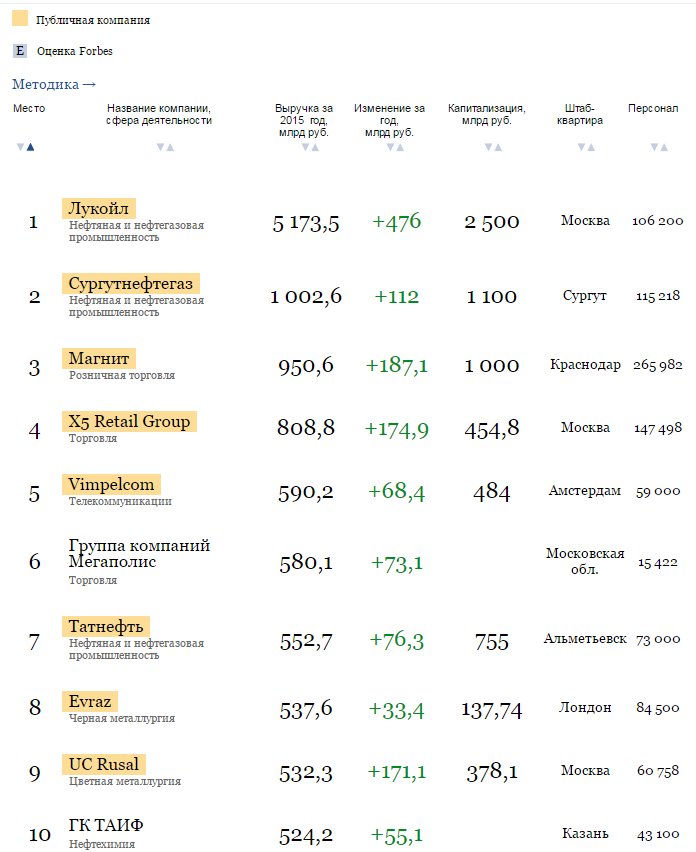
Task: Select the +171,1 change value
Action: click(x=397, y=772)
